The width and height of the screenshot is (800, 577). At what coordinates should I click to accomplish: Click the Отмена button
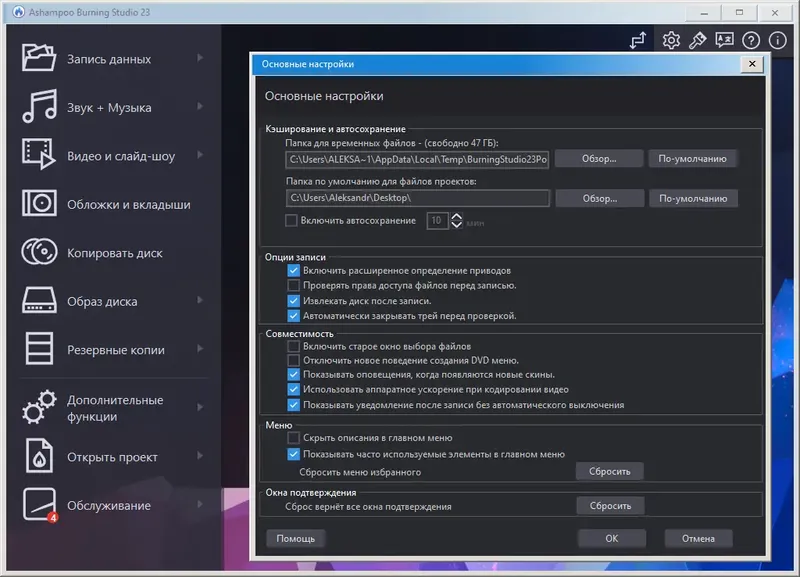click(698, 538)
